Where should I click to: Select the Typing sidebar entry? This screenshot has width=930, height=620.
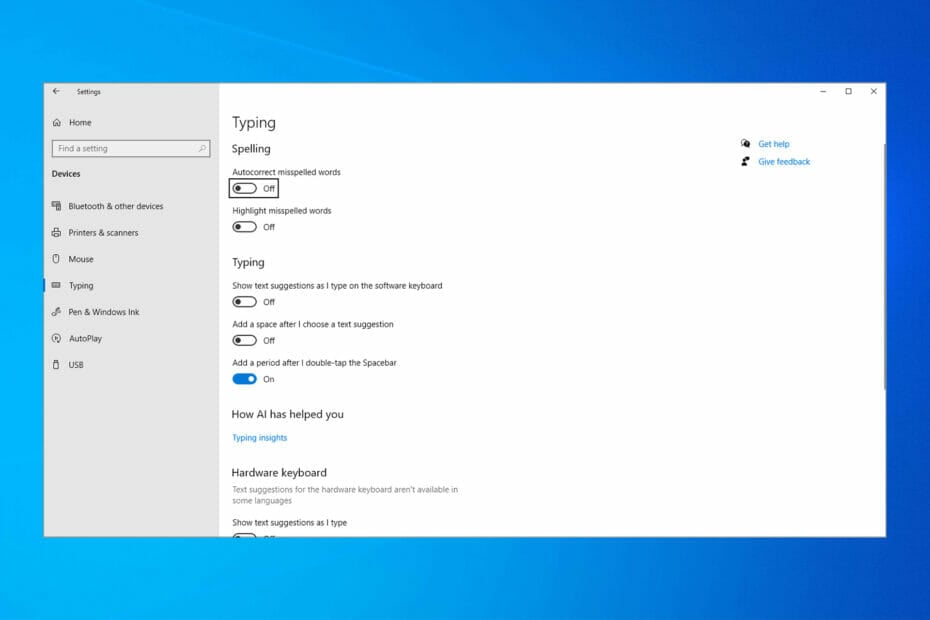84,285
